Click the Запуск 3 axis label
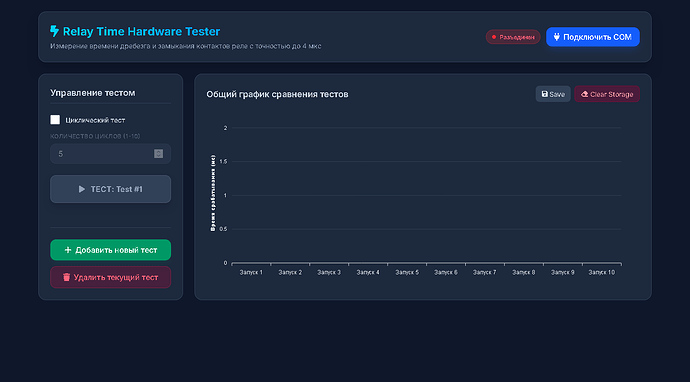The image size is (690, 382). 329,272
